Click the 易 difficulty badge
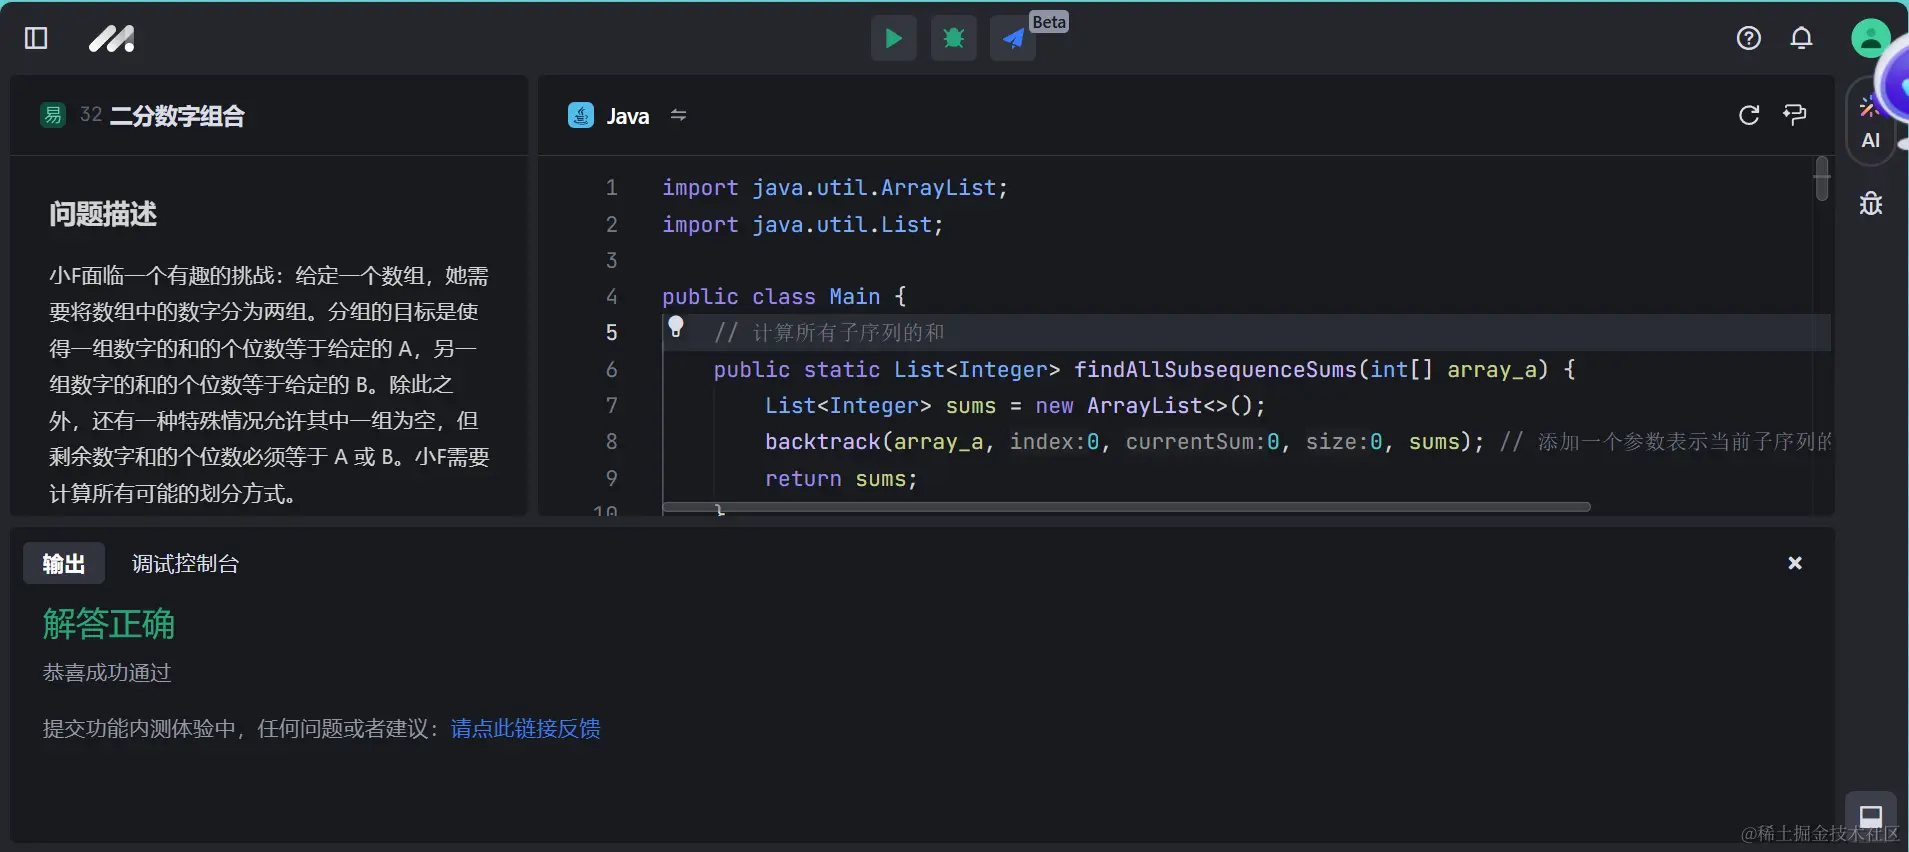 pyautogui.click(x=53, y=115)
